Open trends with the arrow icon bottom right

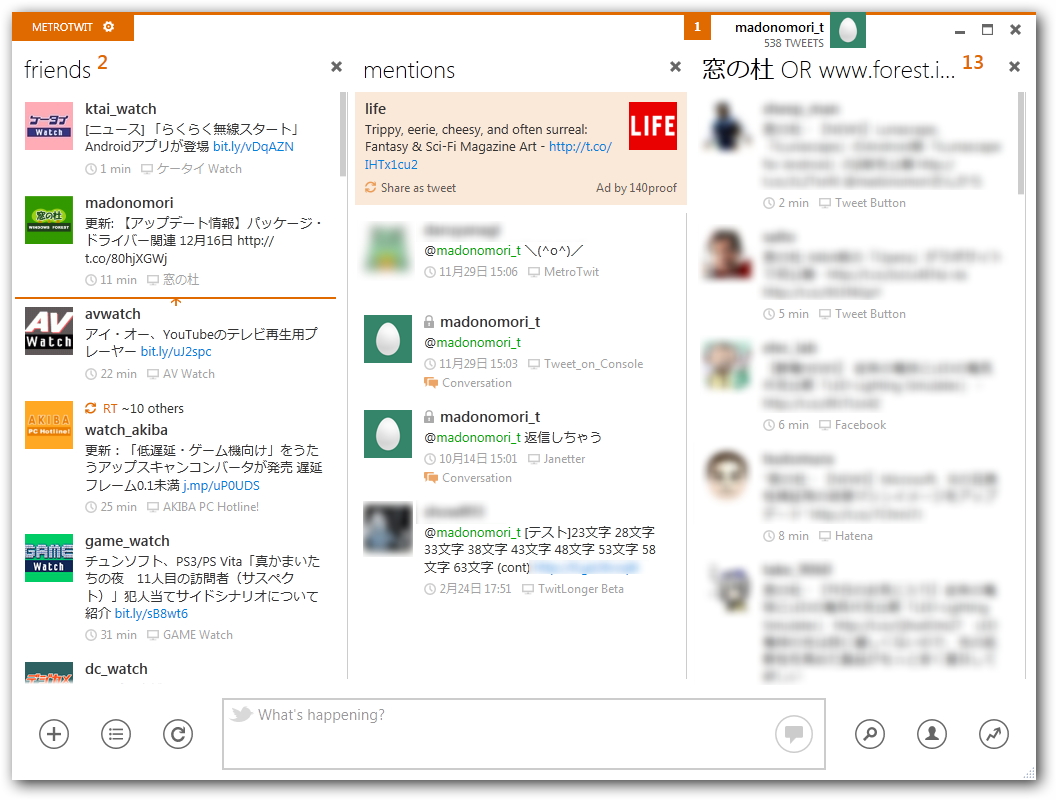993,733
